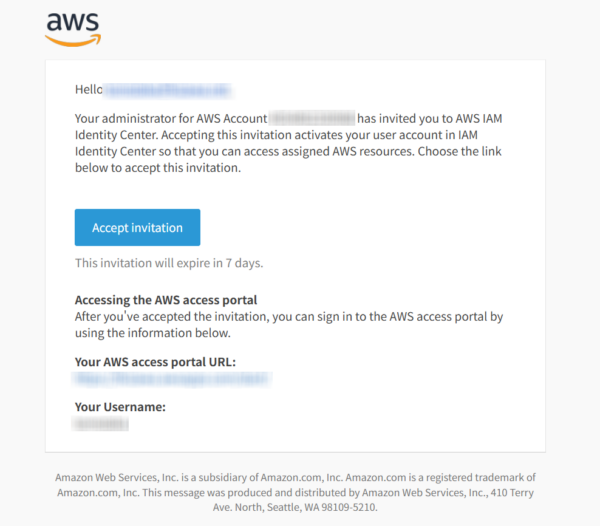Image resolution: width=600 pixels, height=526 pixels.
Task: Click the orange smile arrow under aws
Action: [x=73, y=41]
